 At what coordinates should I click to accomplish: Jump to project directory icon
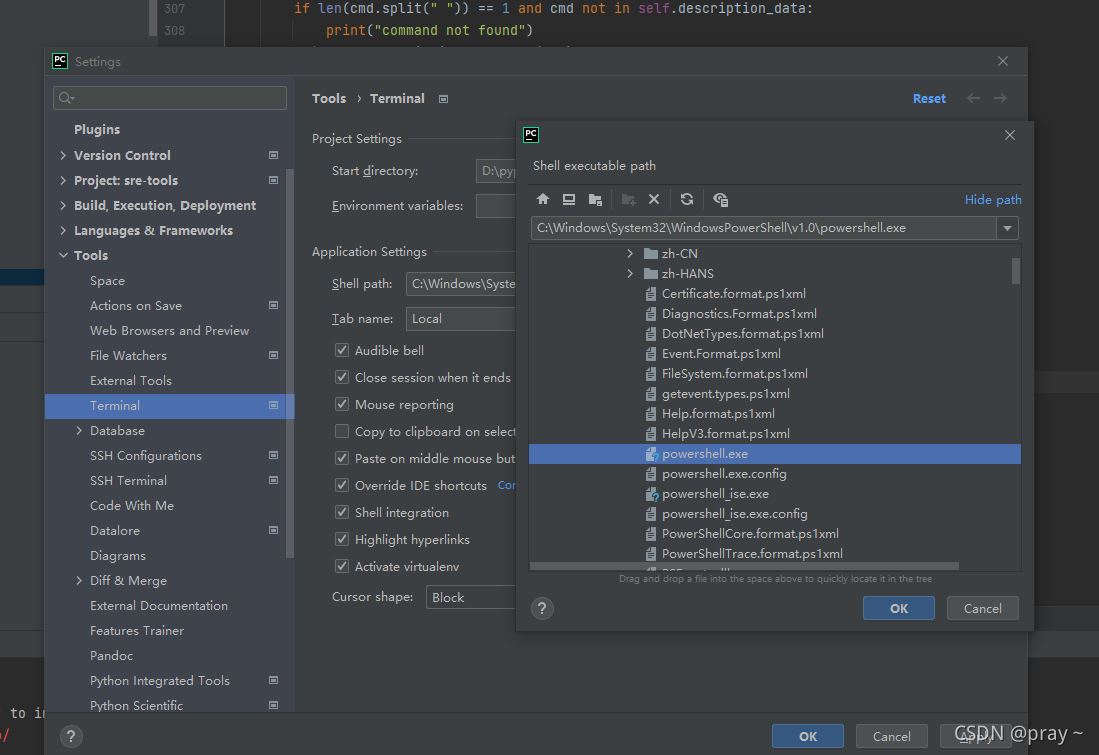(x=595, y=200)
